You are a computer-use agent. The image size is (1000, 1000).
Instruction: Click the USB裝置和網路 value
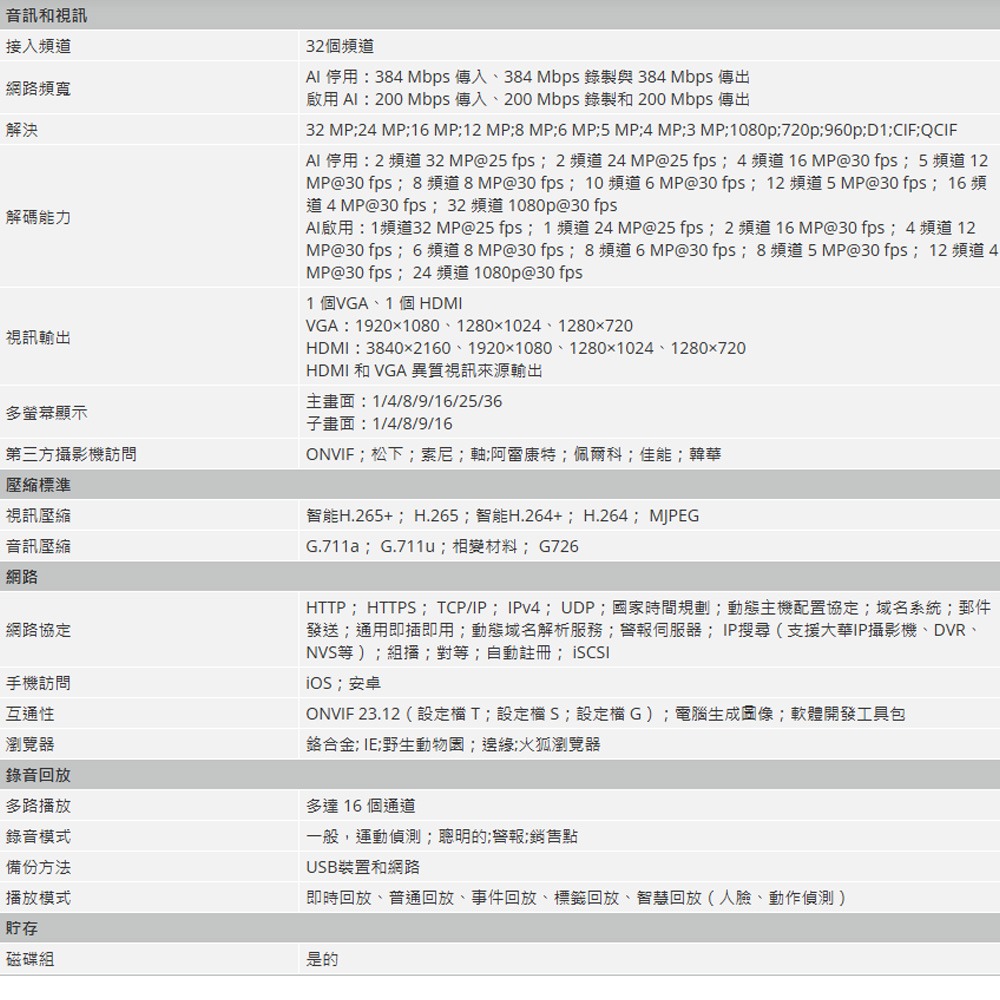pos(363,867)
